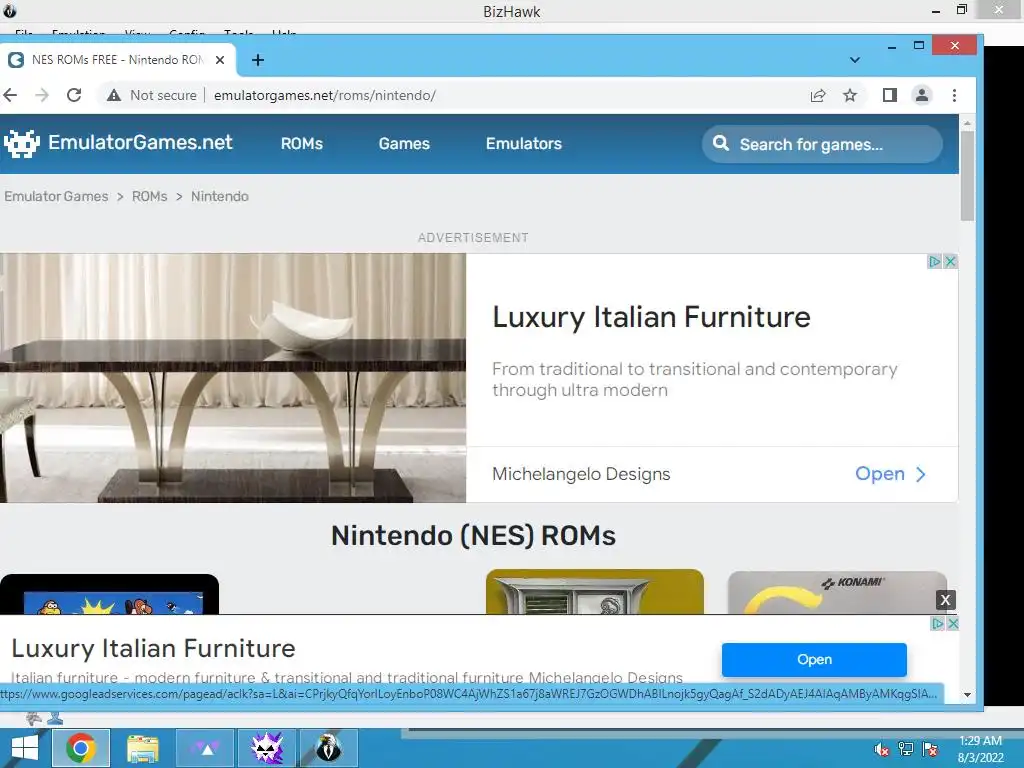1024x768 pixels.
Task: Click the purple triangle taskbar app
Action: (x=205, y=748)
